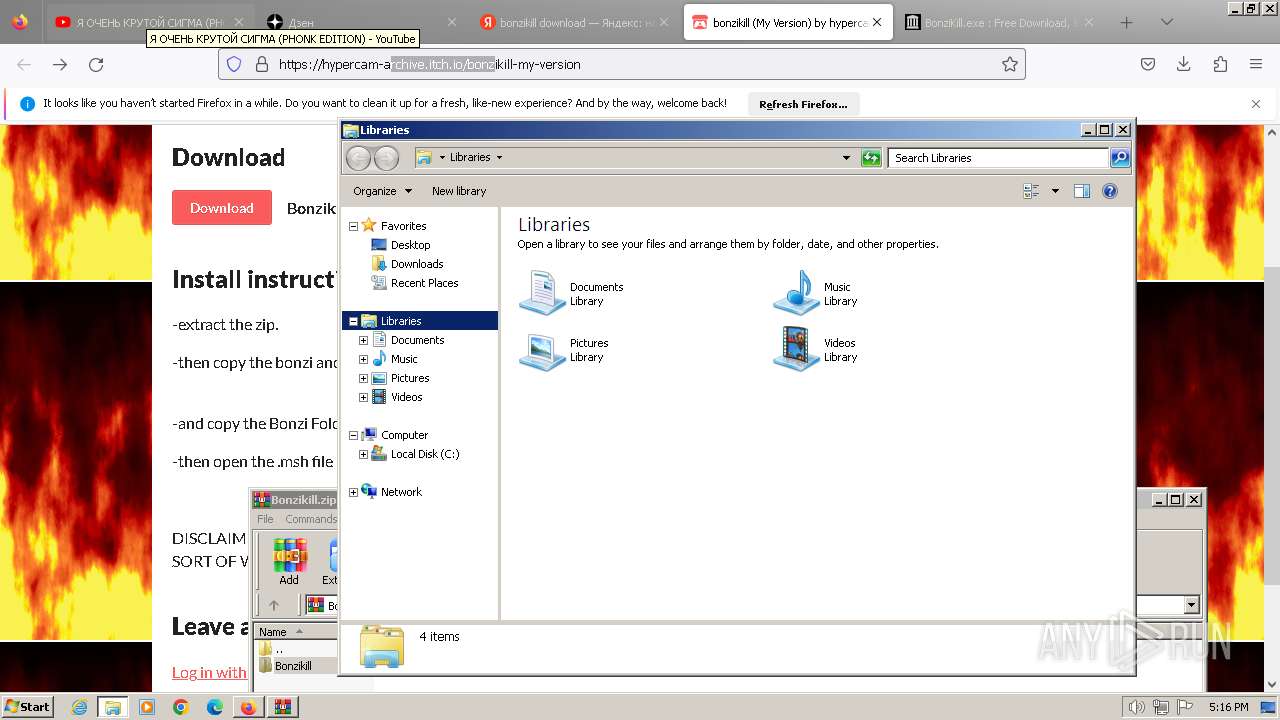Viewport: 1280px width, 720px height.
Task: Open the Organize dropdown menu
Action: click(382, 191)
